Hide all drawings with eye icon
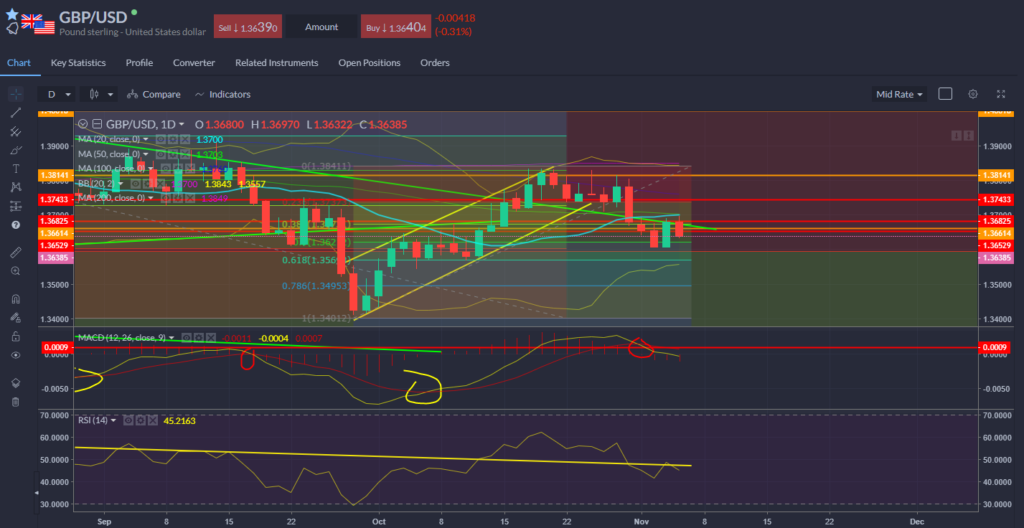1024x528 pixels. click(x=15, y=355)
